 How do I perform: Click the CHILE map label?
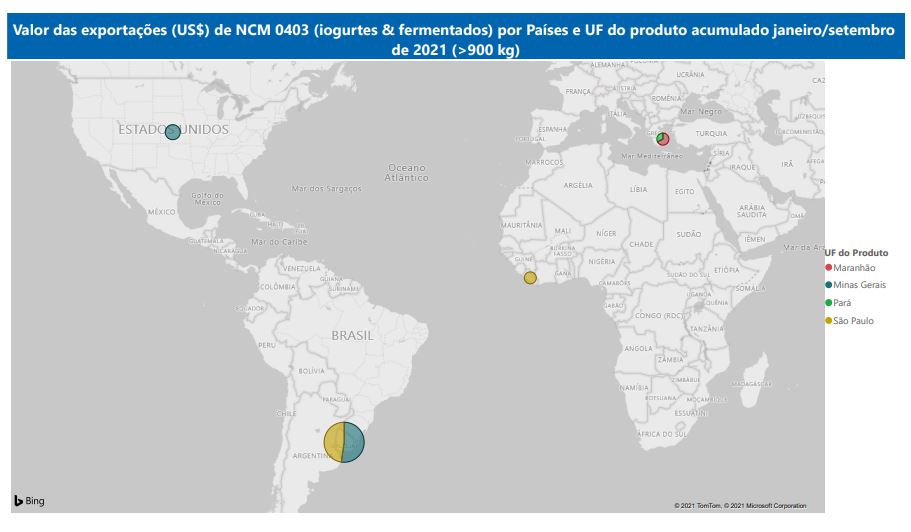(286, 414)
